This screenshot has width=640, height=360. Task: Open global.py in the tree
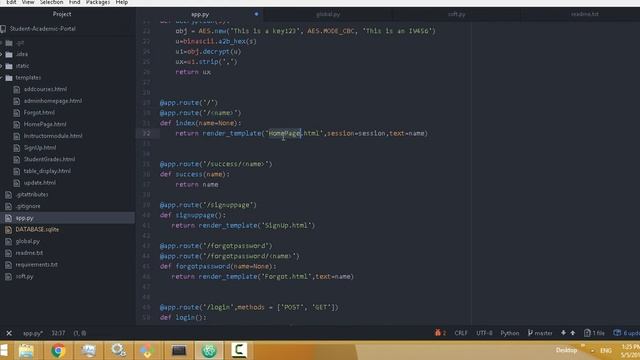pyautogui.click(x=28, y=241)
